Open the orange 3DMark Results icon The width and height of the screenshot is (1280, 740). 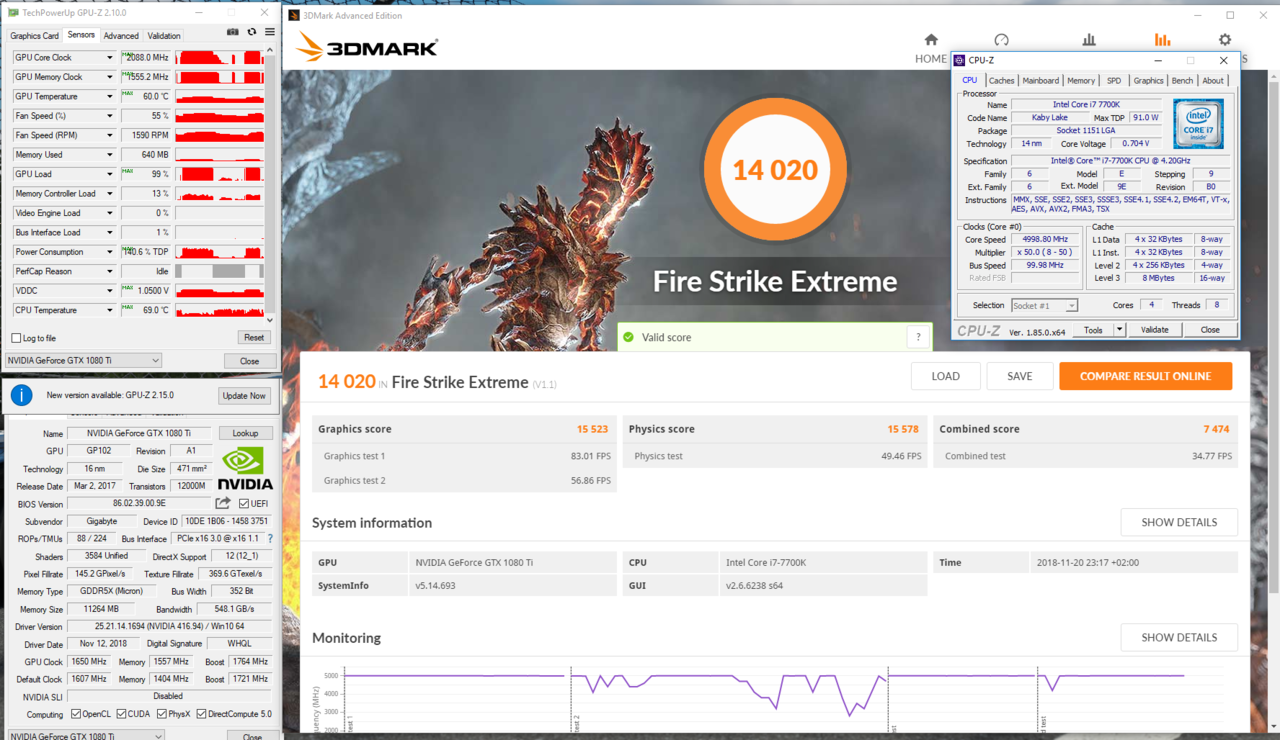pyautogui.click(x=1162, y=40)
